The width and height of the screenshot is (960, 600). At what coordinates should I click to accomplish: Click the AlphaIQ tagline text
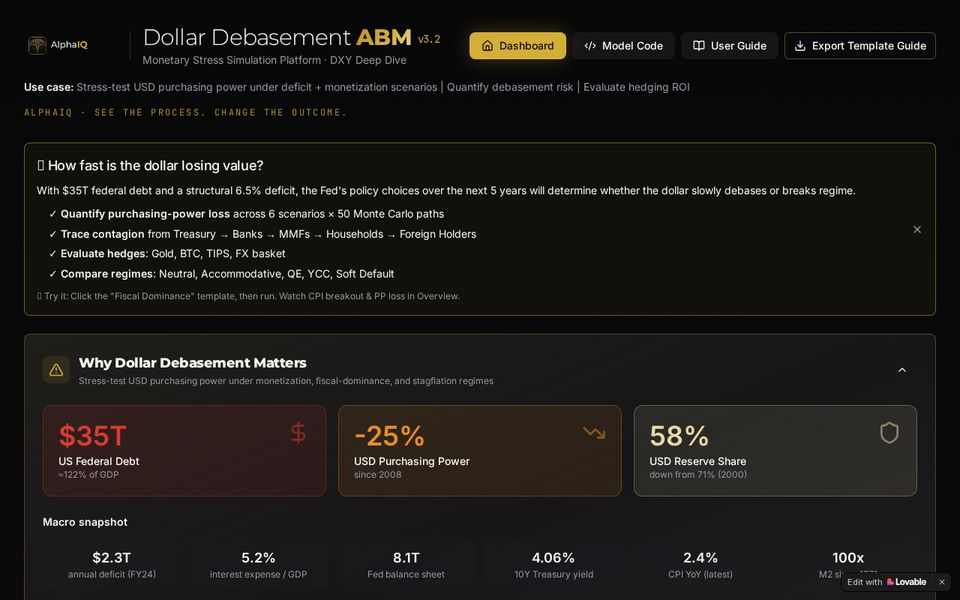(186, 112)
